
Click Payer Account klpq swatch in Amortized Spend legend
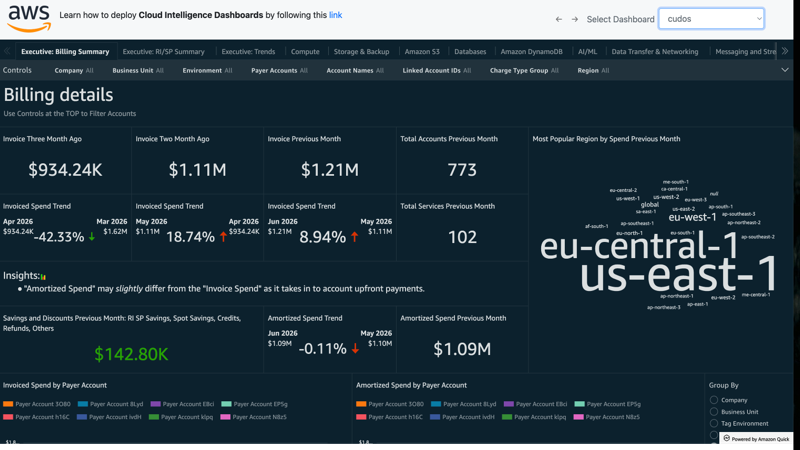point(507,417)
